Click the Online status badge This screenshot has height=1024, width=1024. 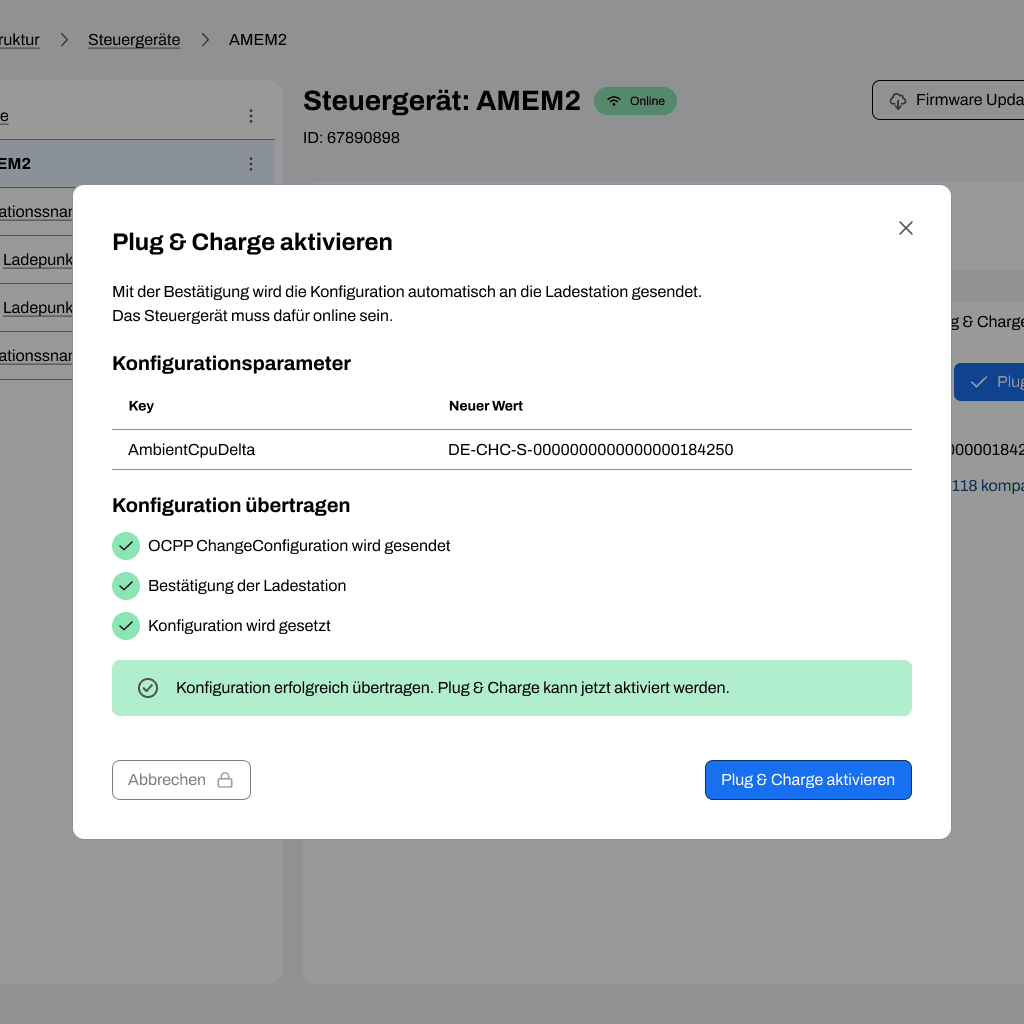(x=635, y=101)
